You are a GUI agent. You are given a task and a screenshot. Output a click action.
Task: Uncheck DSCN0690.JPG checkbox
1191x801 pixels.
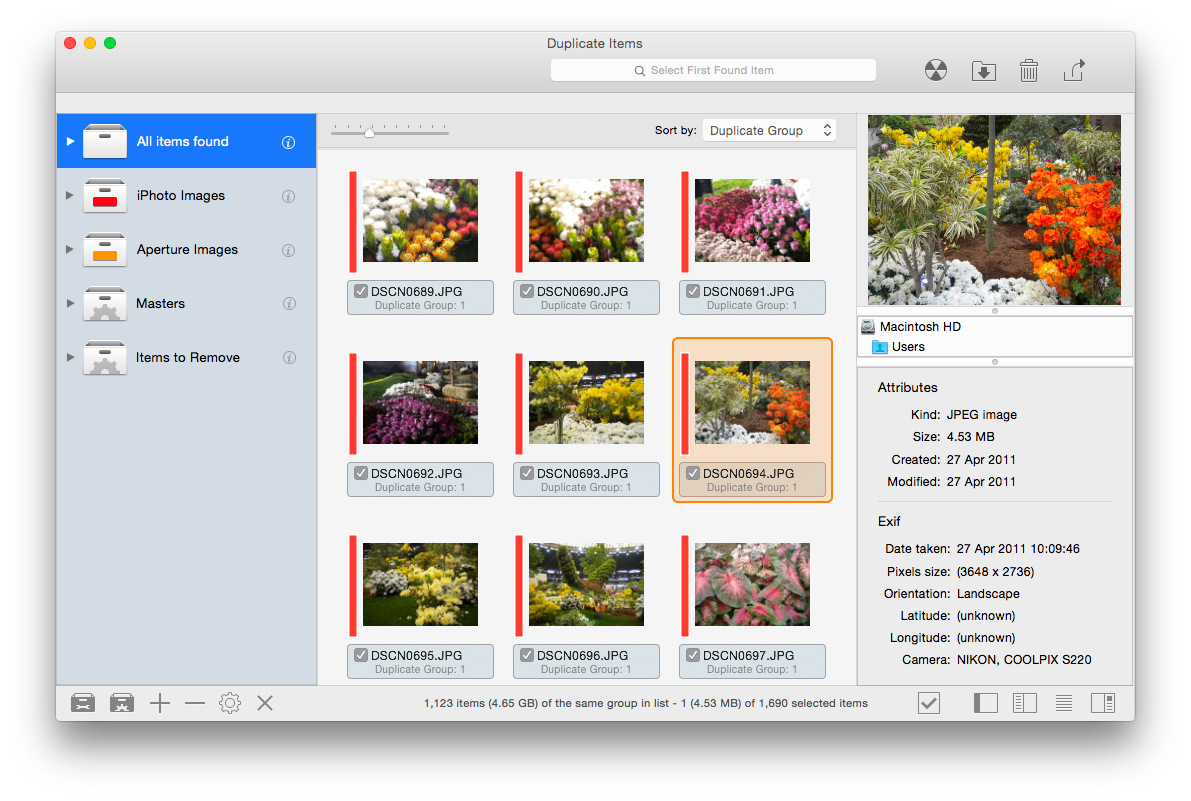pos(527,291)
